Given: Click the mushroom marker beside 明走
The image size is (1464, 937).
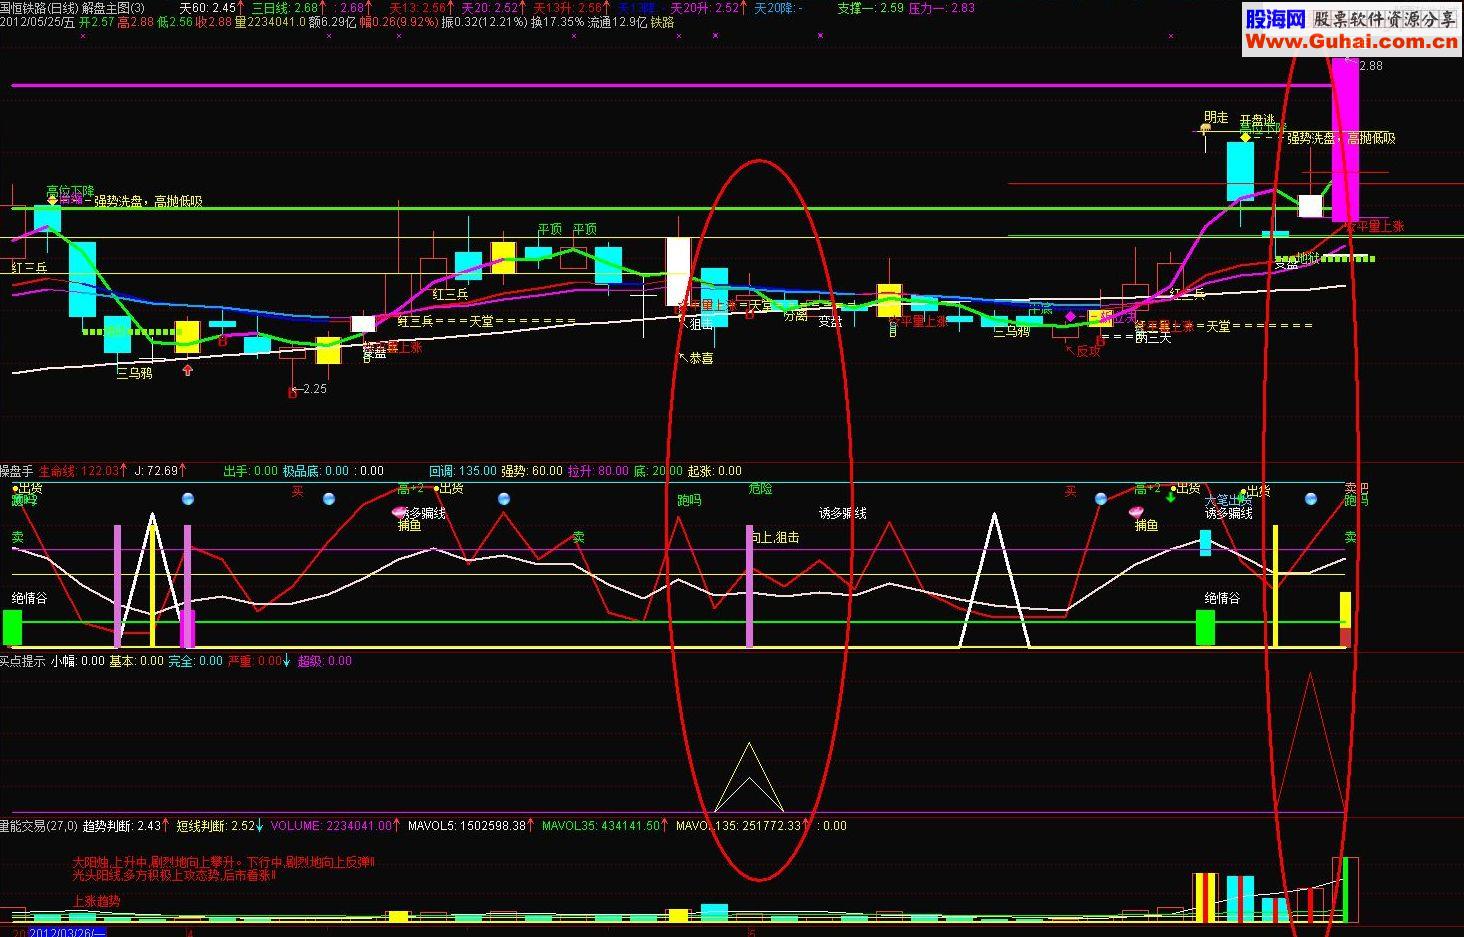Looking at the screenshot, I should 1204,129.
